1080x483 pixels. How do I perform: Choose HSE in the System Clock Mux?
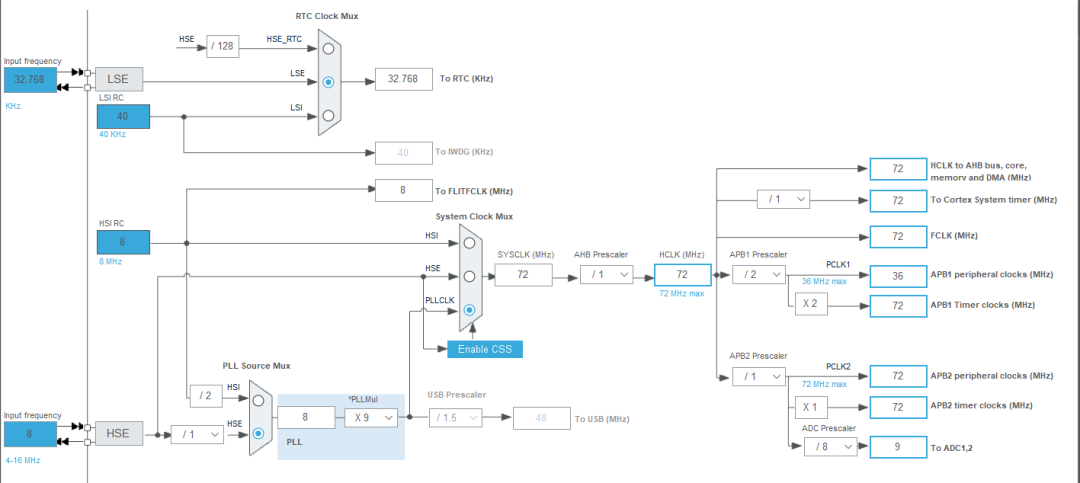[469, 276]
